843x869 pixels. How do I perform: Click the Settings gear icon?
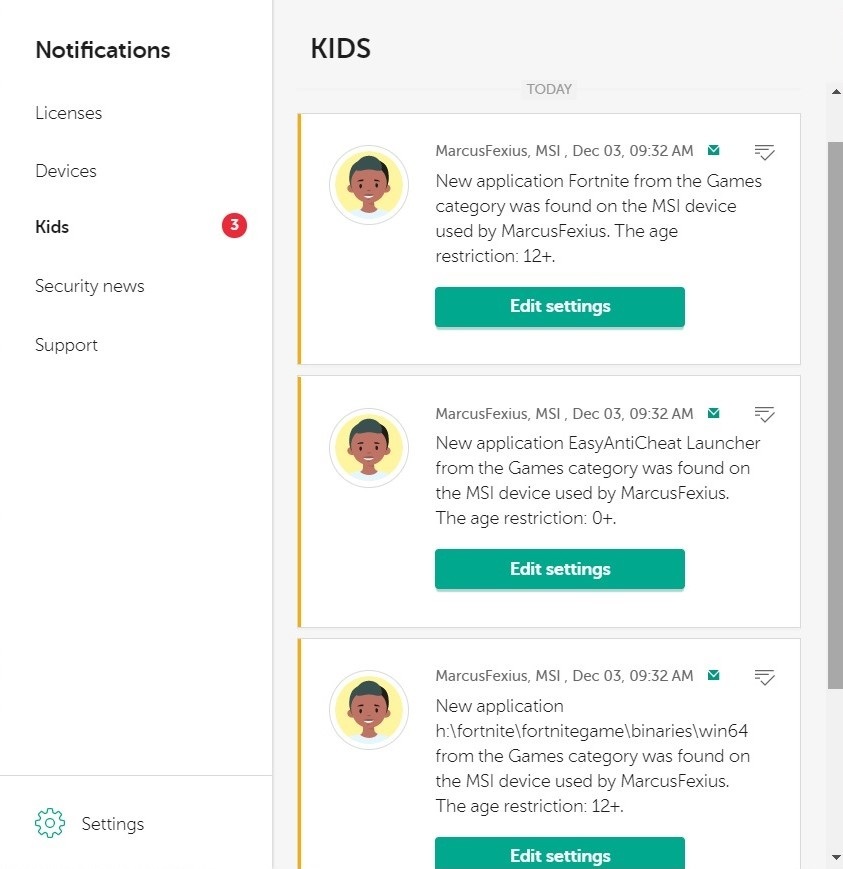pos(49,823)
